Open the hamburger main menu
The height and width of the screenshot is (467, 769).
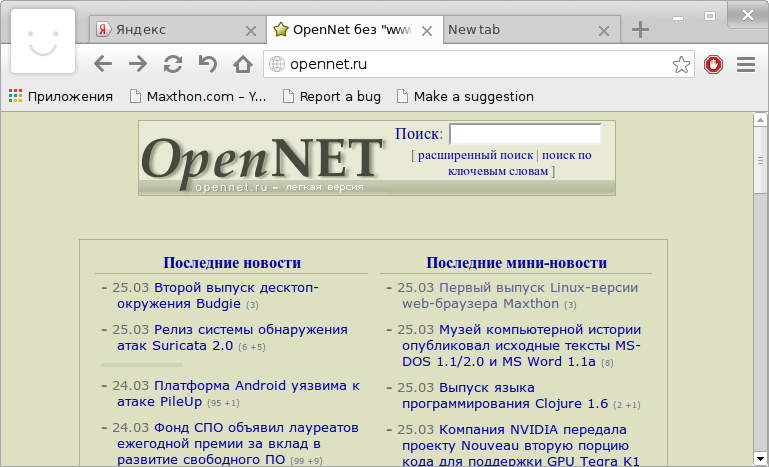pos(746,64)
